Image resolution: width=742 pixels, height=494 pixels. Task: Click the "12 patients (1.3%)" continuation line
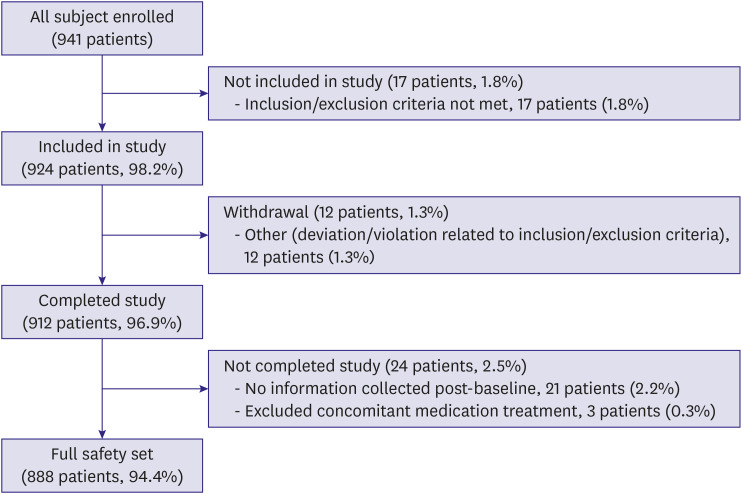309,258
